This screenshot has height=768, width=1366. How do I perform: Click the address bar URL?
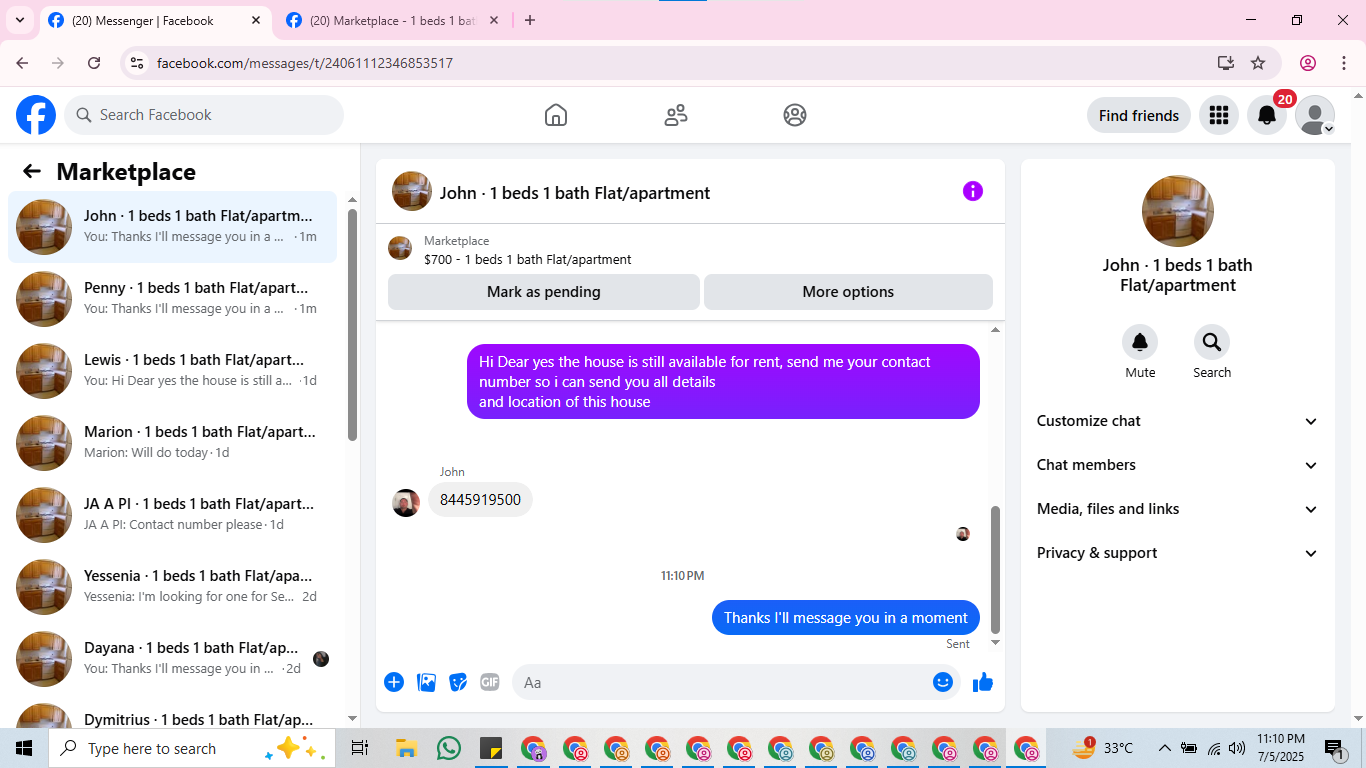tap(305, 63)
